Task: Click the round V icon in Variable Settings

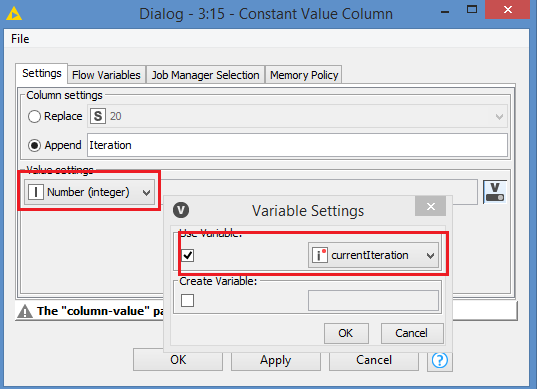Action: [x=181, y=210]
